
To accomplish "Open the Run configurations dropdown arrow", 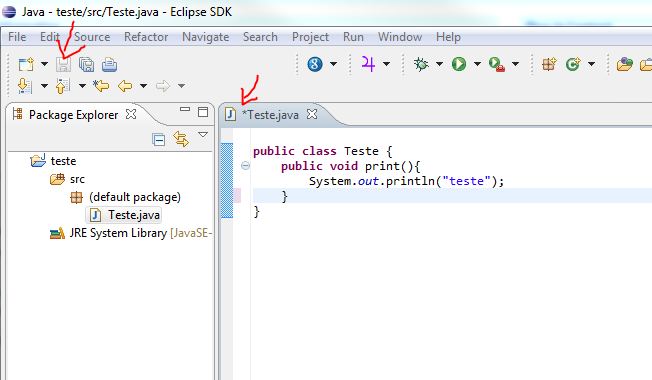I will (x=477, y=64).
